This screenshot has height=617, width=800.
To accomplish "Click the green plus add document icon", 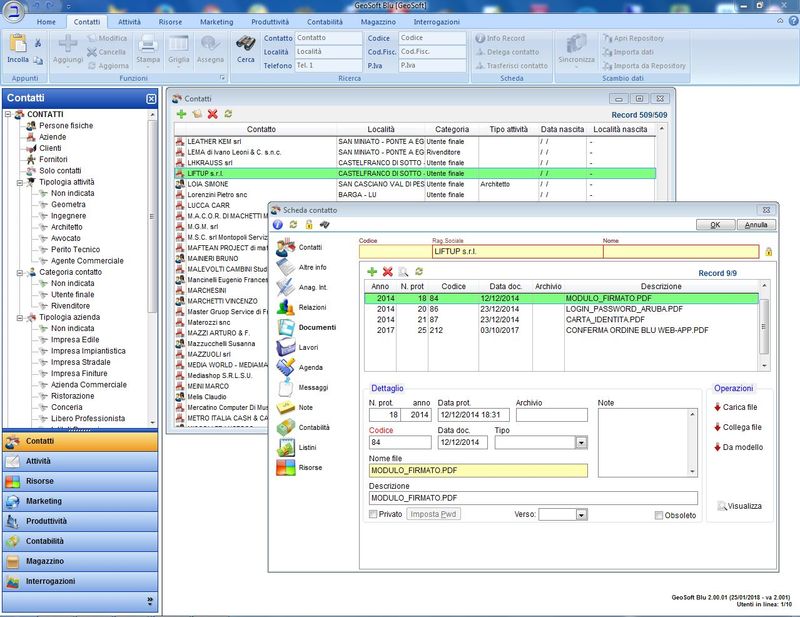I will [x=372, y=271].
